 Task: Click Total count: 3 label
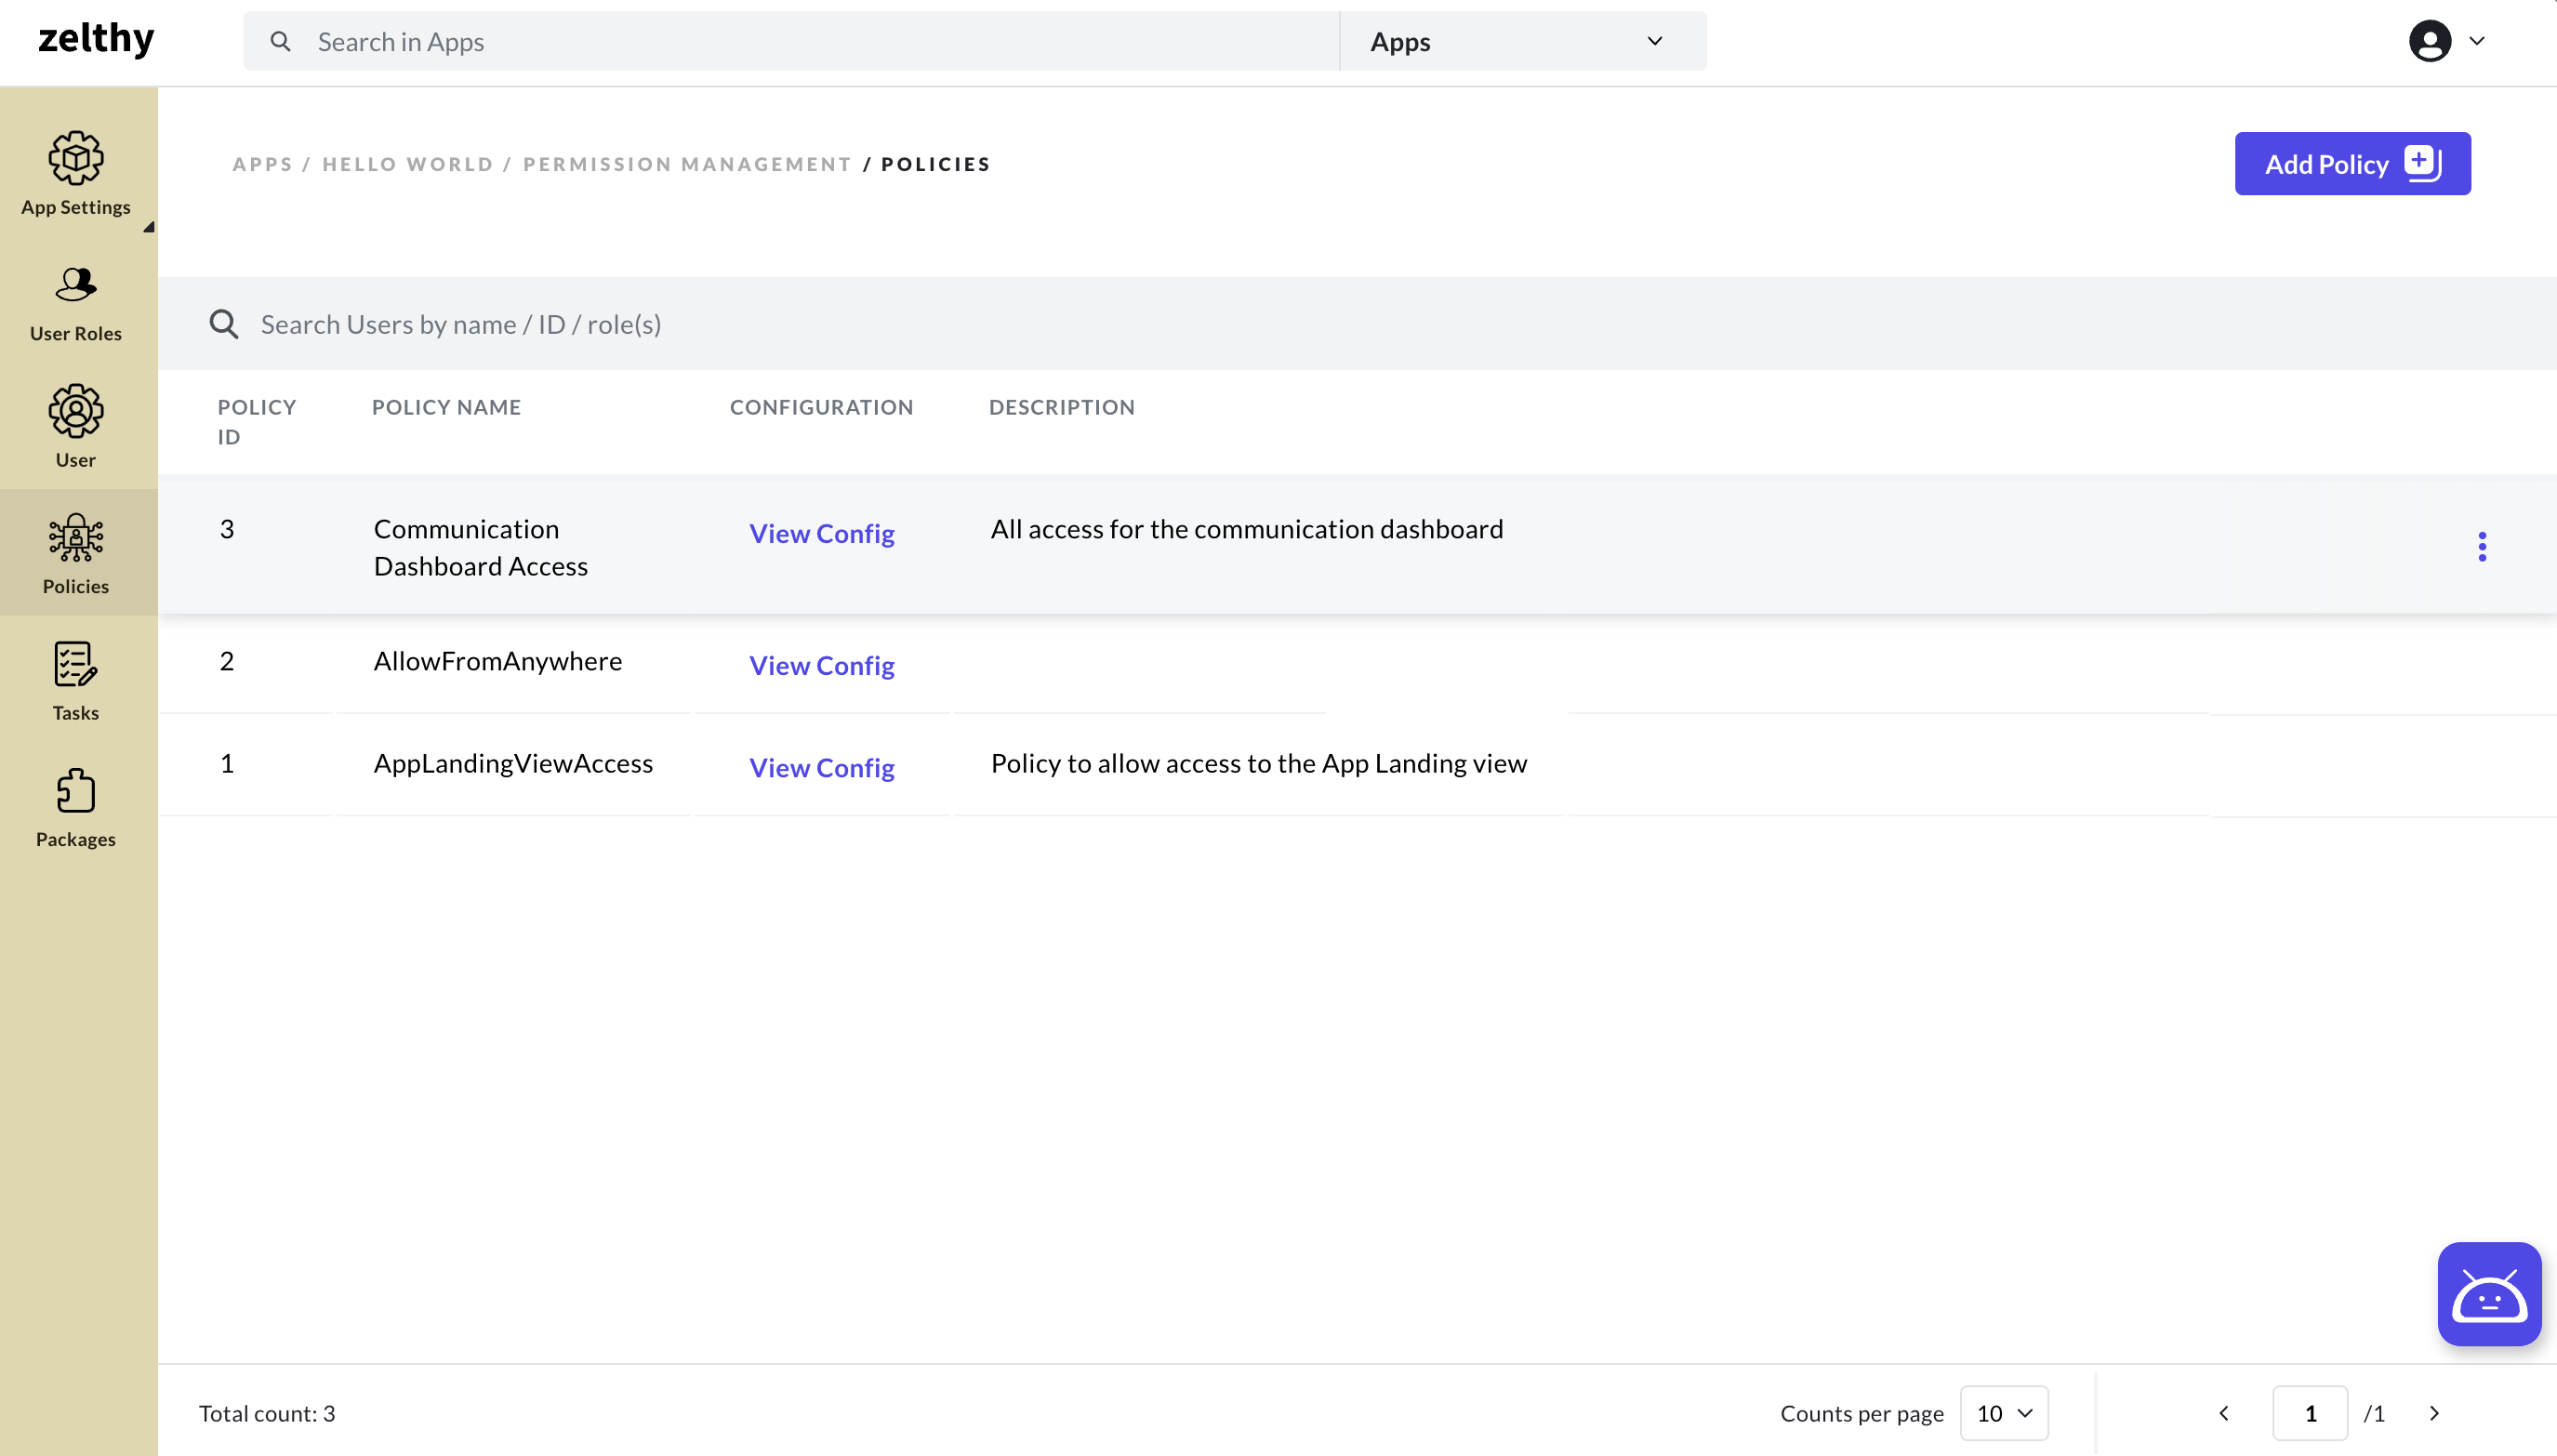(267, 1413)
